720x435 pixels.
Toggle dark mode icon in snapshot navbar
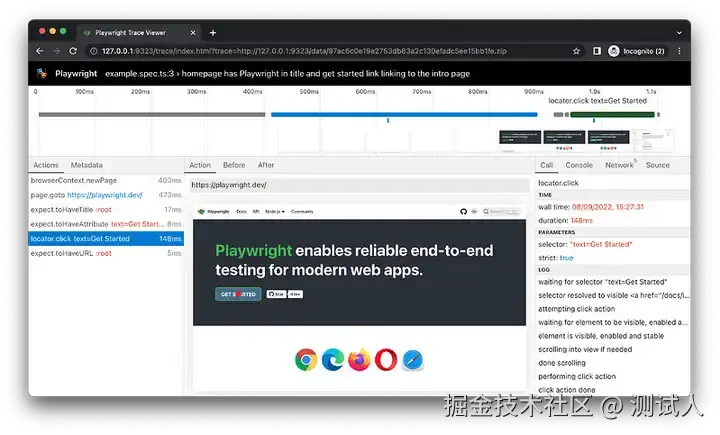coord(474,212)
